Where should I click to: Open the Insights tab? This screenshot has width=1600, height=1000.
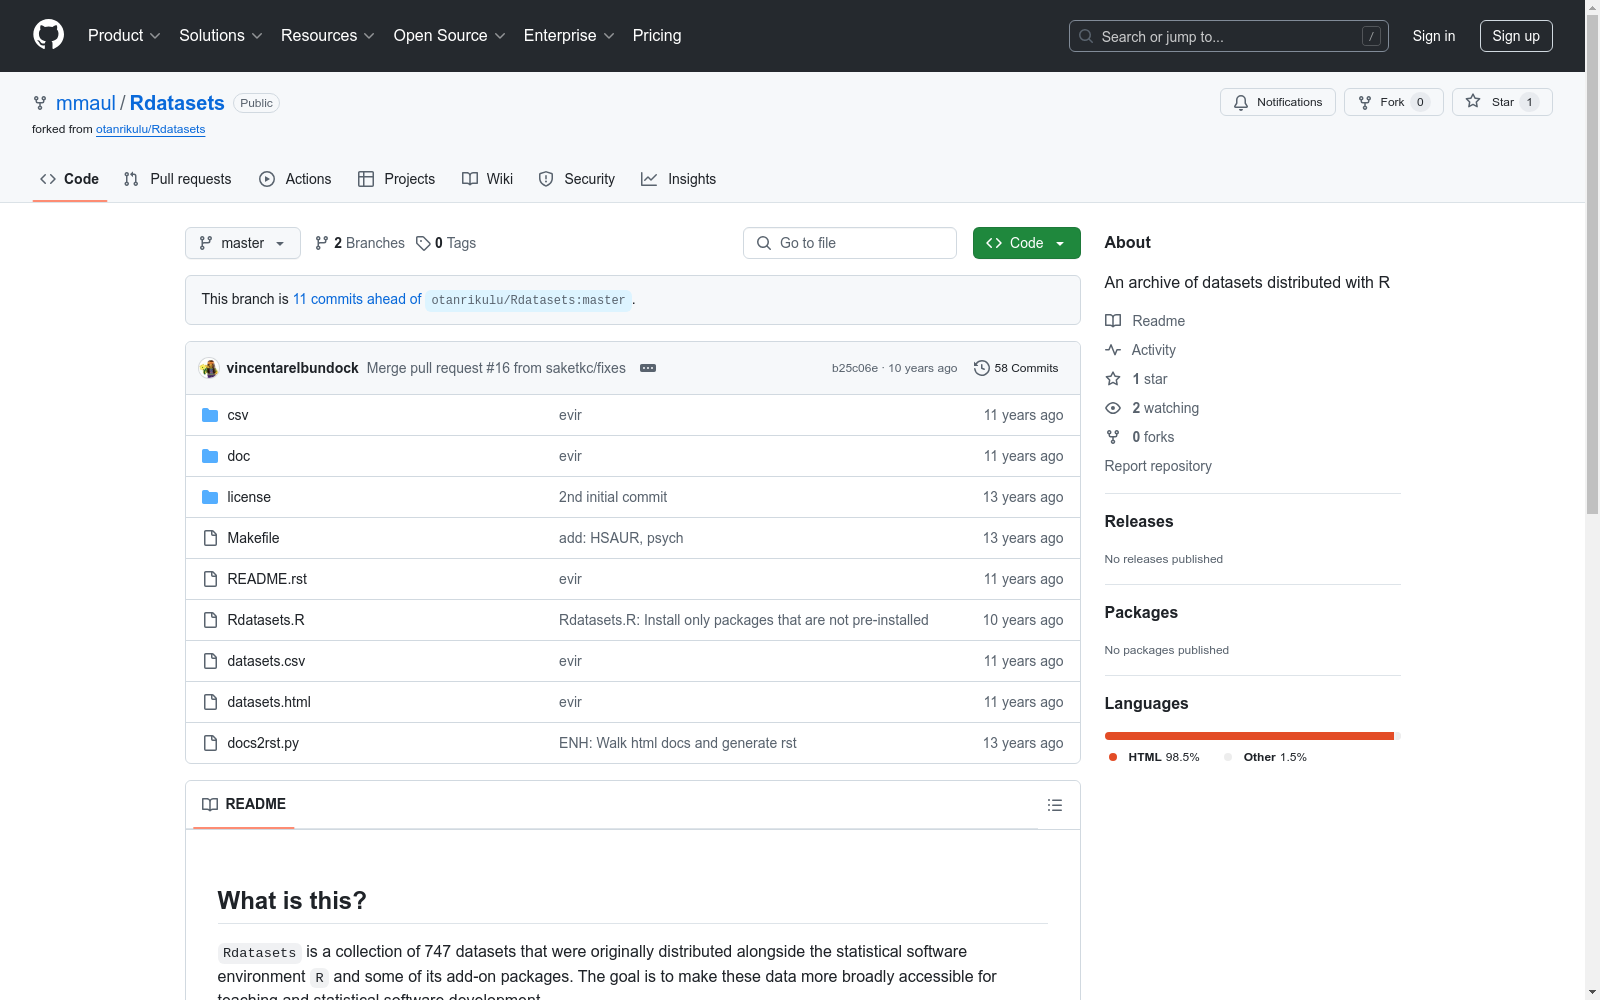(x=679, y=179)
